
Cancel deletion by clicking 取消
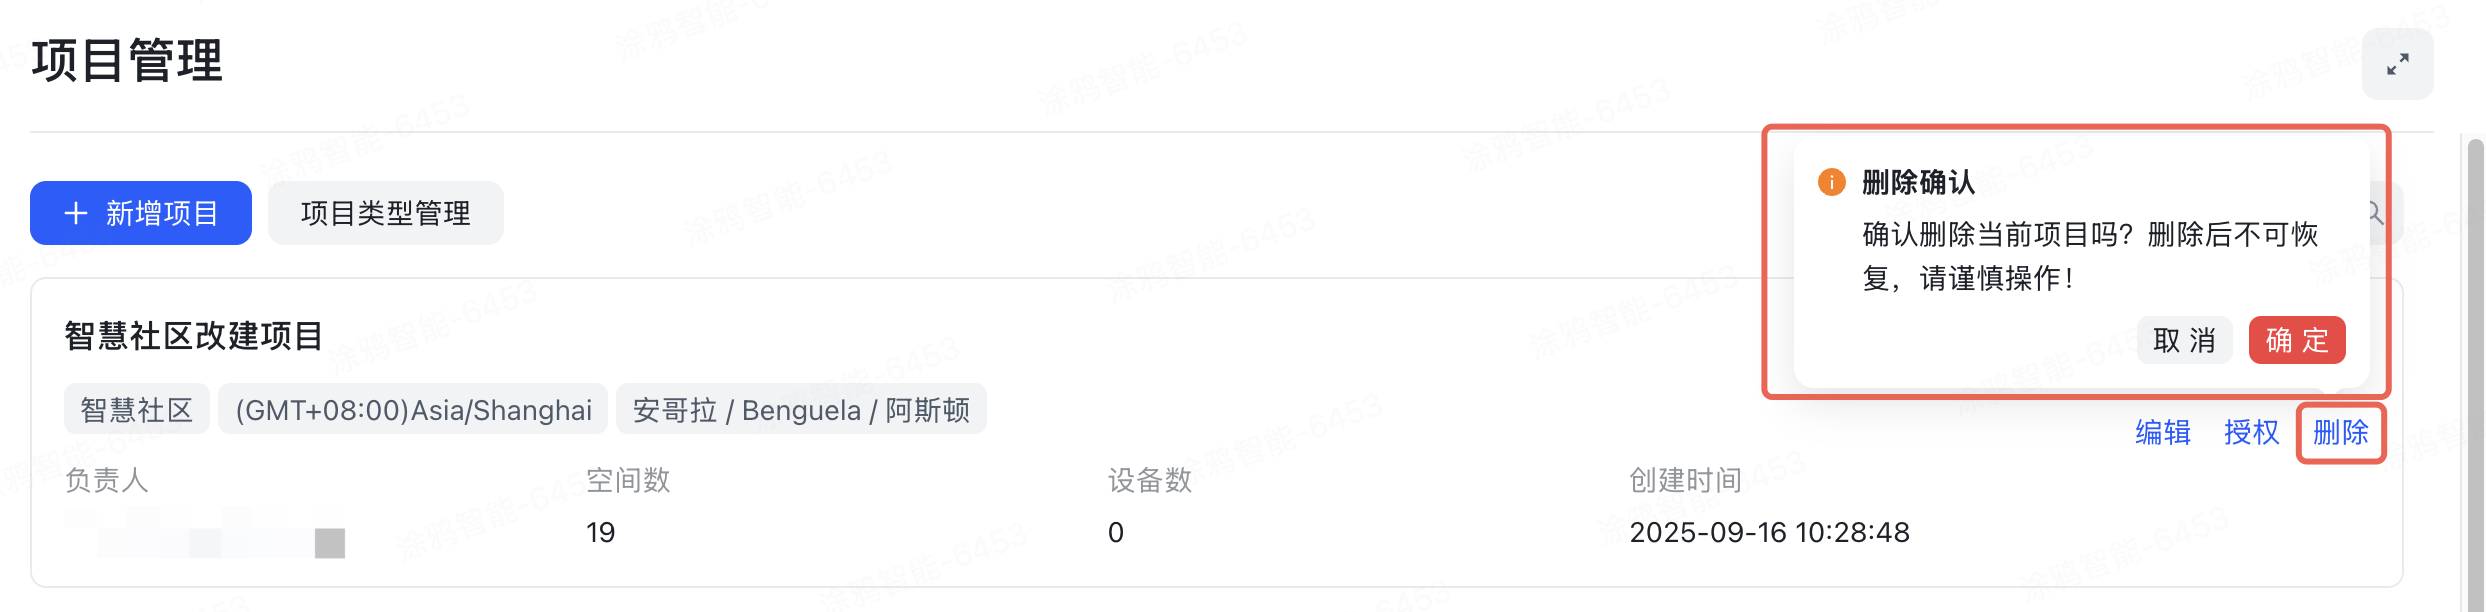pyautogui.click(x=2184, y=340)
